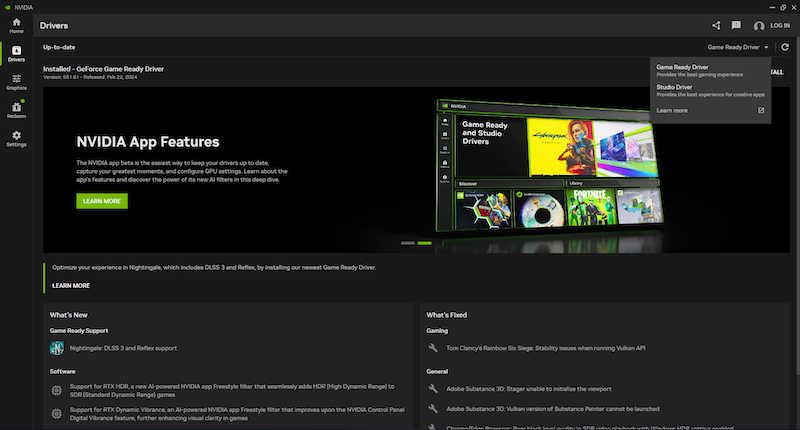Minimize the NVIDIA app window
This screenshot has width=800, height=430.
tap(772, 7)
